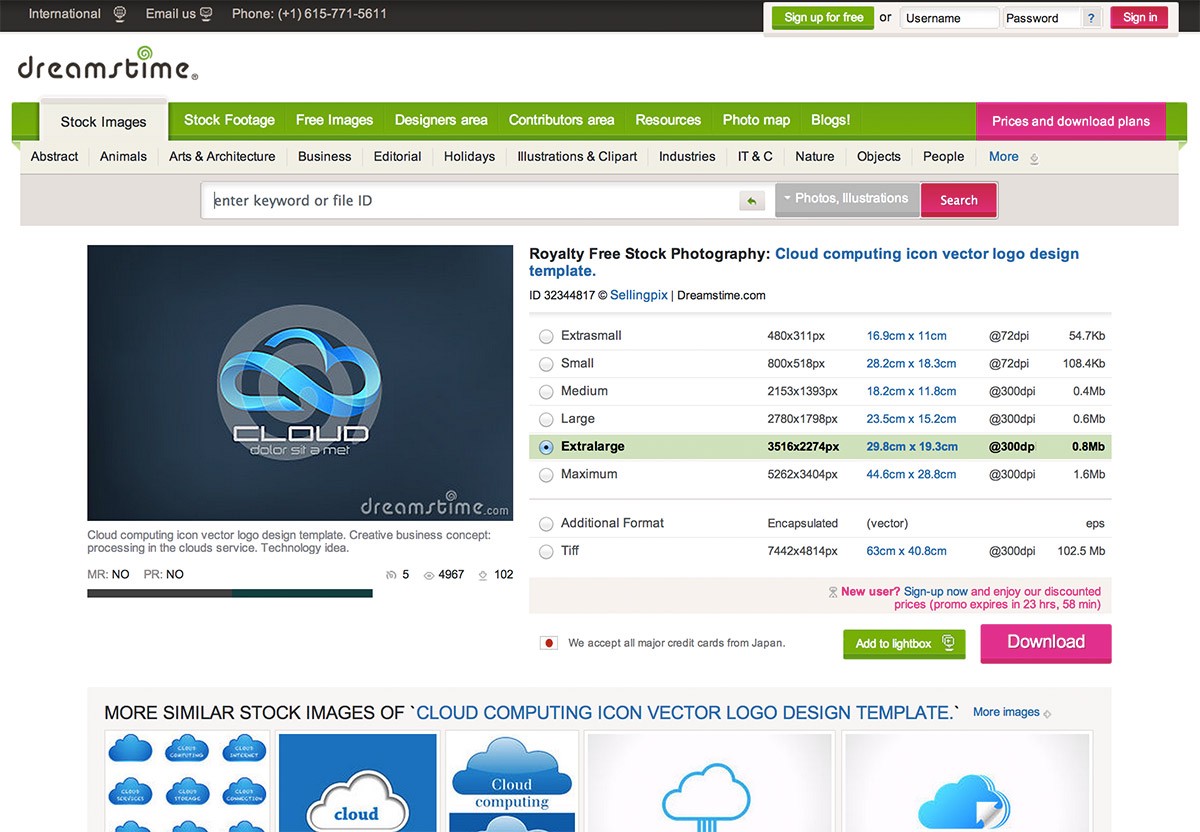1200x832 pixels.
Task: Click the Japan flag icon
Action: 548,643
